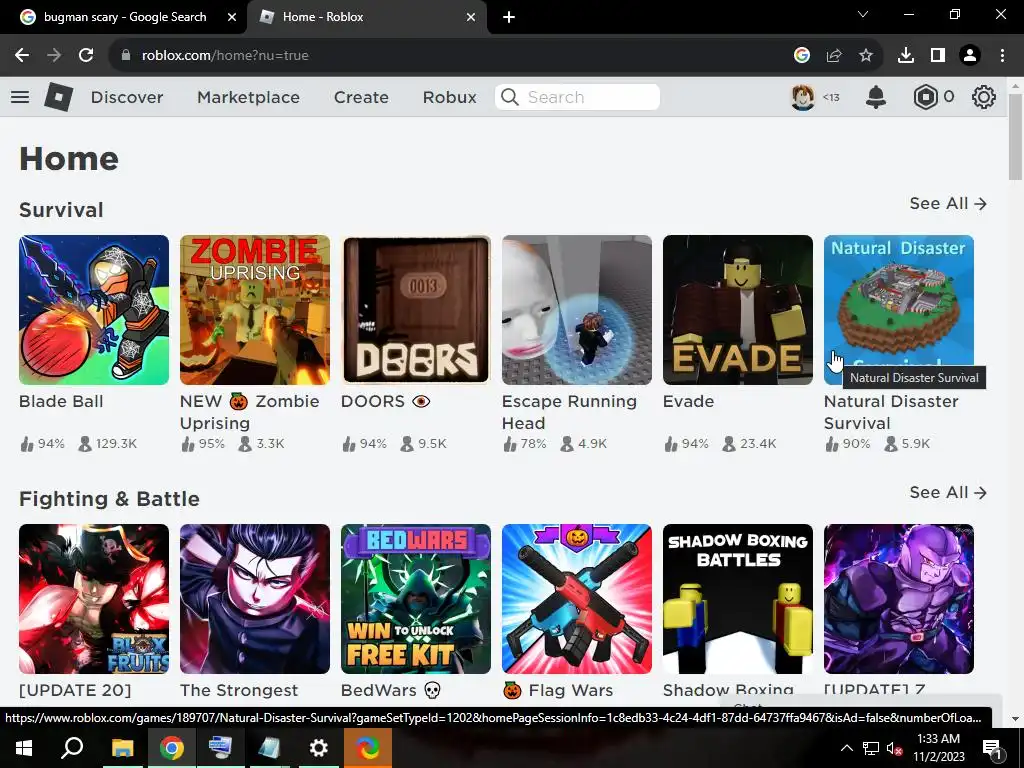The image size is (1024, 768).
Task: Open the Blox Fruits thumbnail
Action: [94, 599]
